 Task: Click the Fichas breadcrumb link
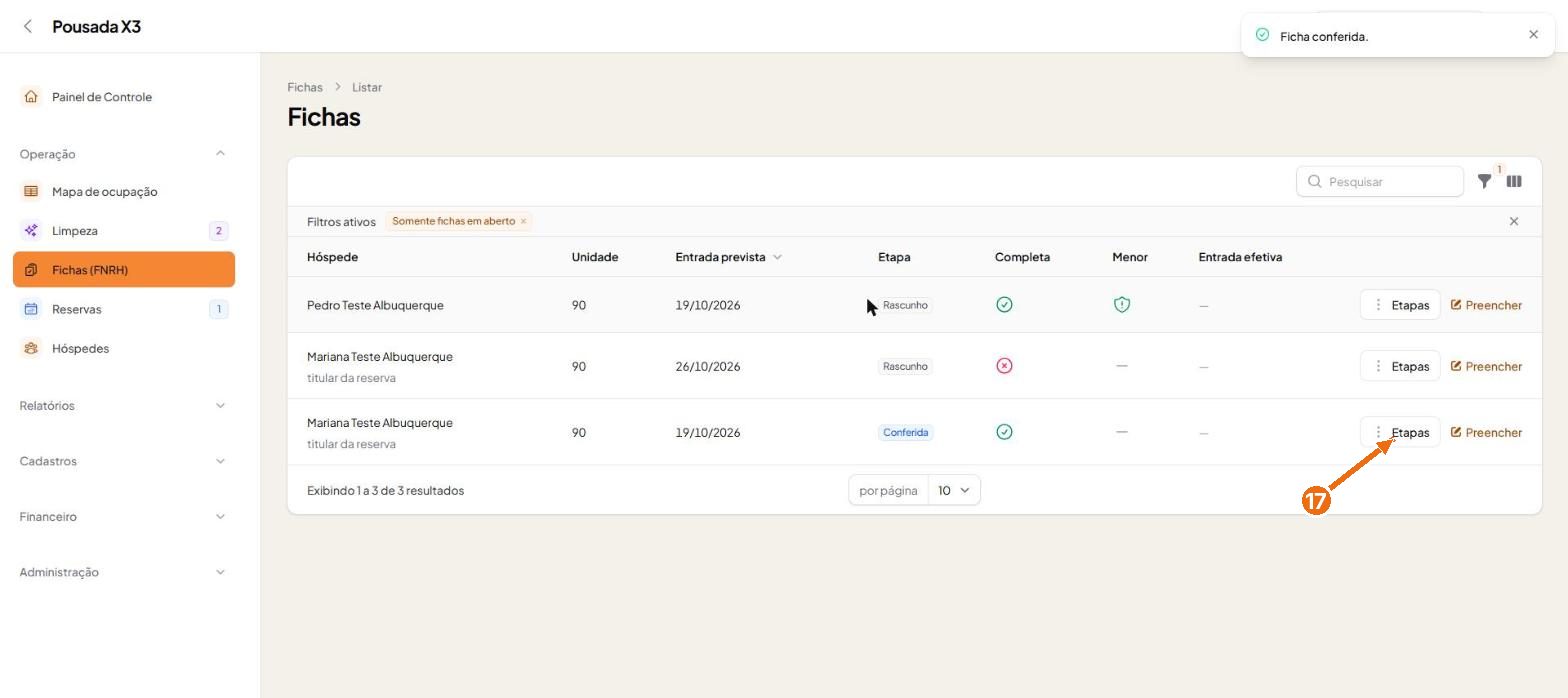click(x=305, y=87)
